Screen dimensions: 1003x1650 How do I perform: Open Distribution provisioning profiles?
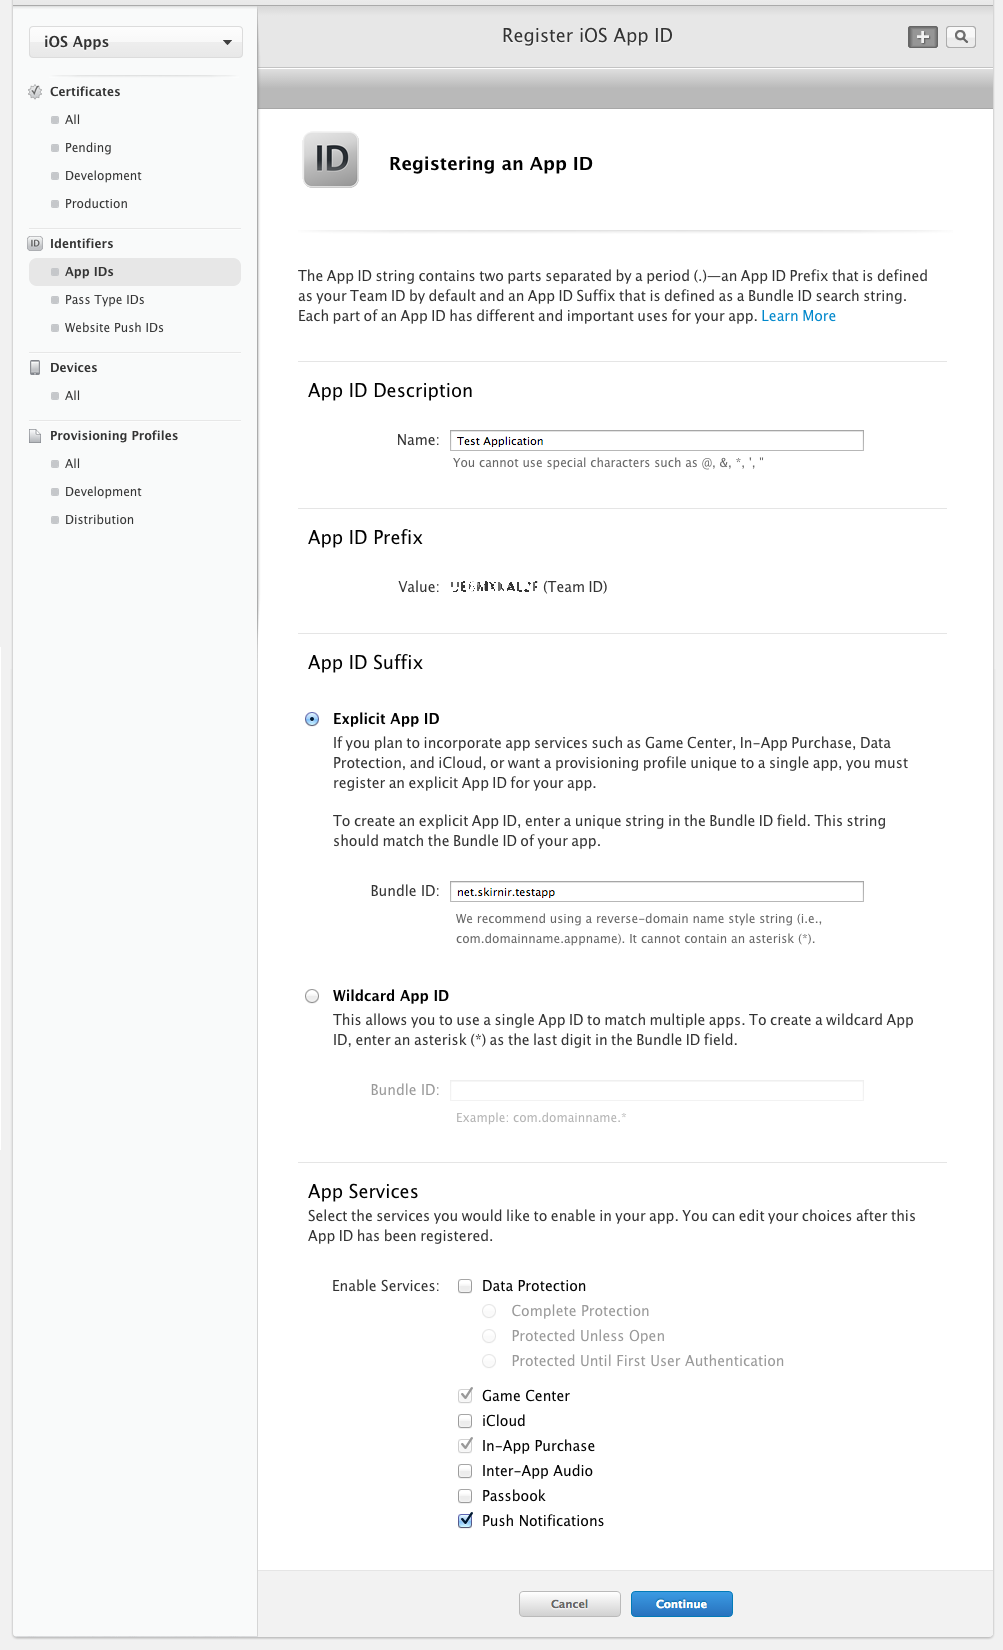[x=99, y=520]
